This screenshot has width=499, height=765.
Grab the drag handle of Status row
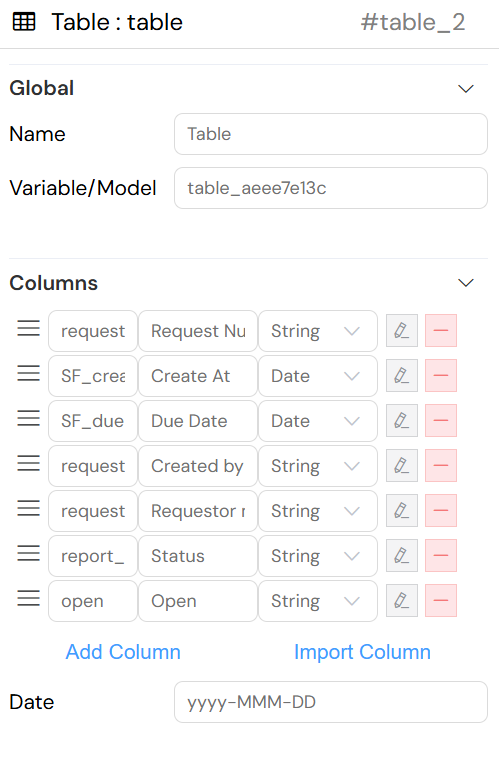(29, 553)
